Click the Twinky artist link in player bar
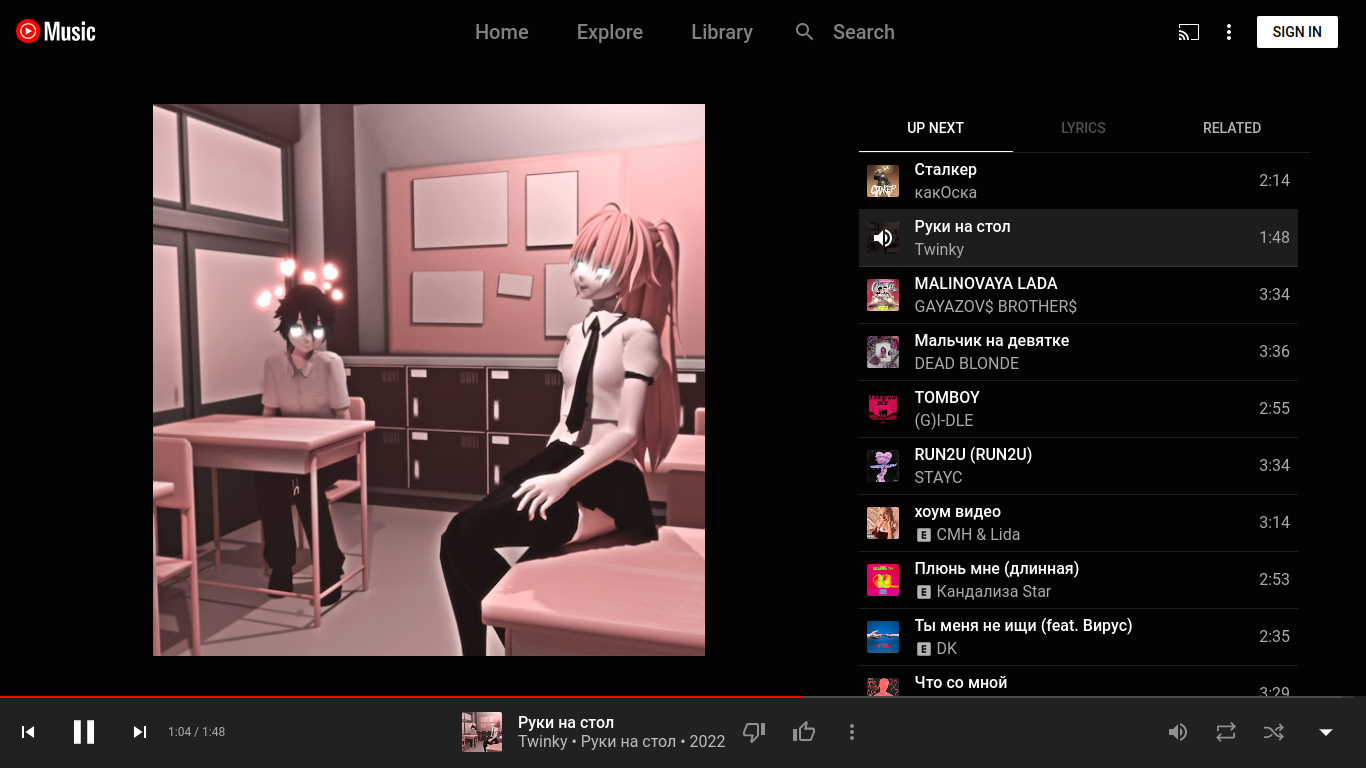The image size is (1366, 768). click(x=542, y=742)
